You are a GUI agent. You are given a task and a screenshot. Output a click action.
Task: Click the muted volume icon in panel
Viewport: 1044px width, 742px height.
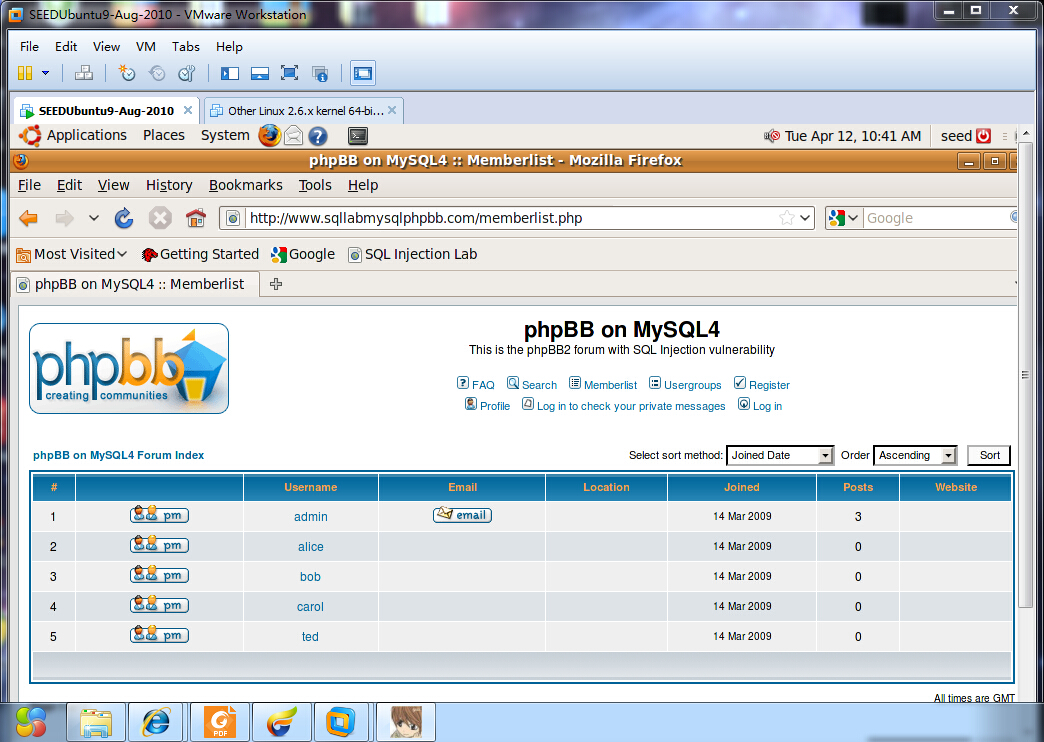(x=772, y=136)
